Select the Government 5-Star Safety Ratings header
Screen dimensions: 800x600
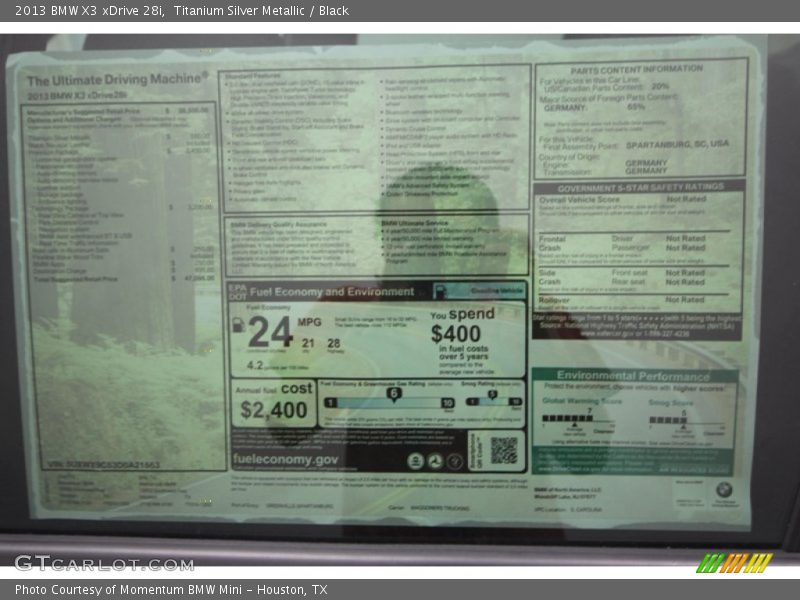click(x=640, y=187)
